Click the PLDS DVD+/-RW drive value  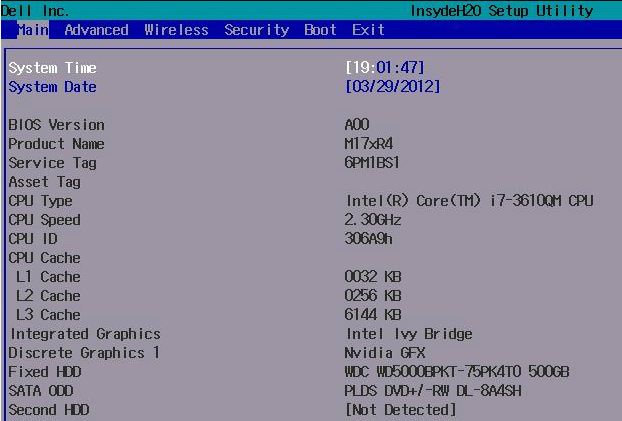(433, 391)
